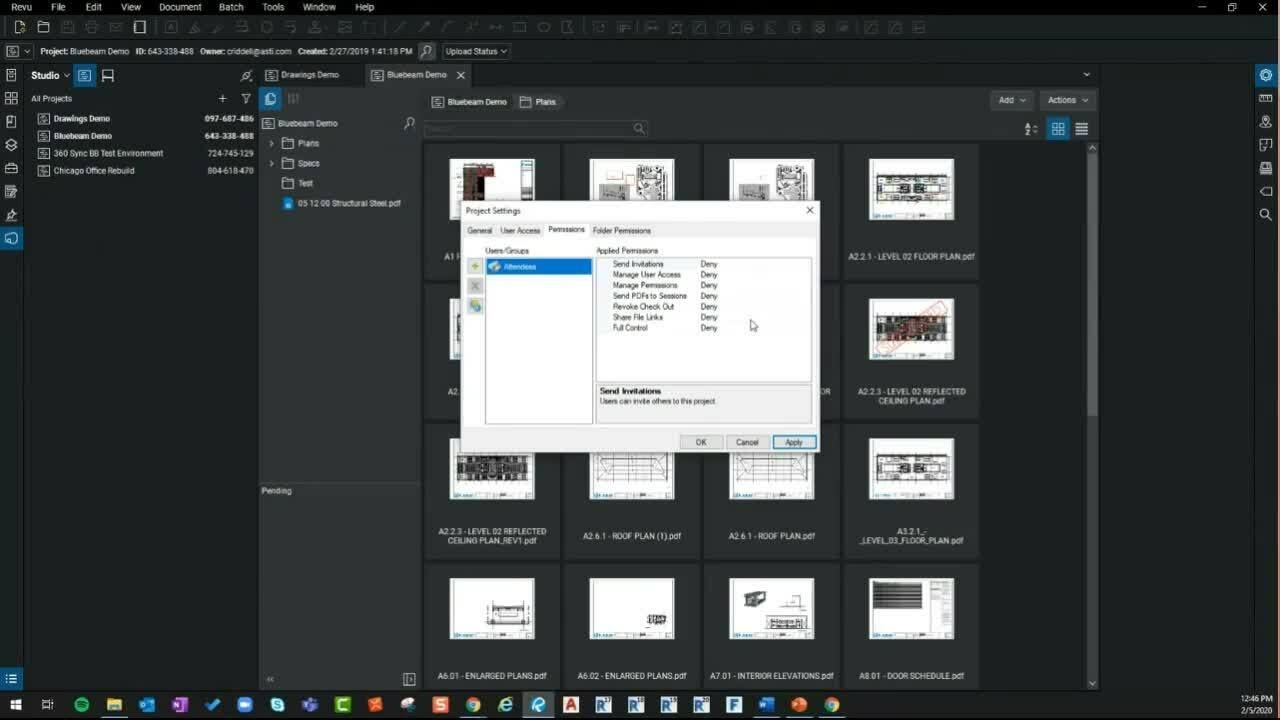Open the Document menu
Image resolution: width=1280 pixels, height=720 pixels.
pyautogui.click(x=180, y=7)
